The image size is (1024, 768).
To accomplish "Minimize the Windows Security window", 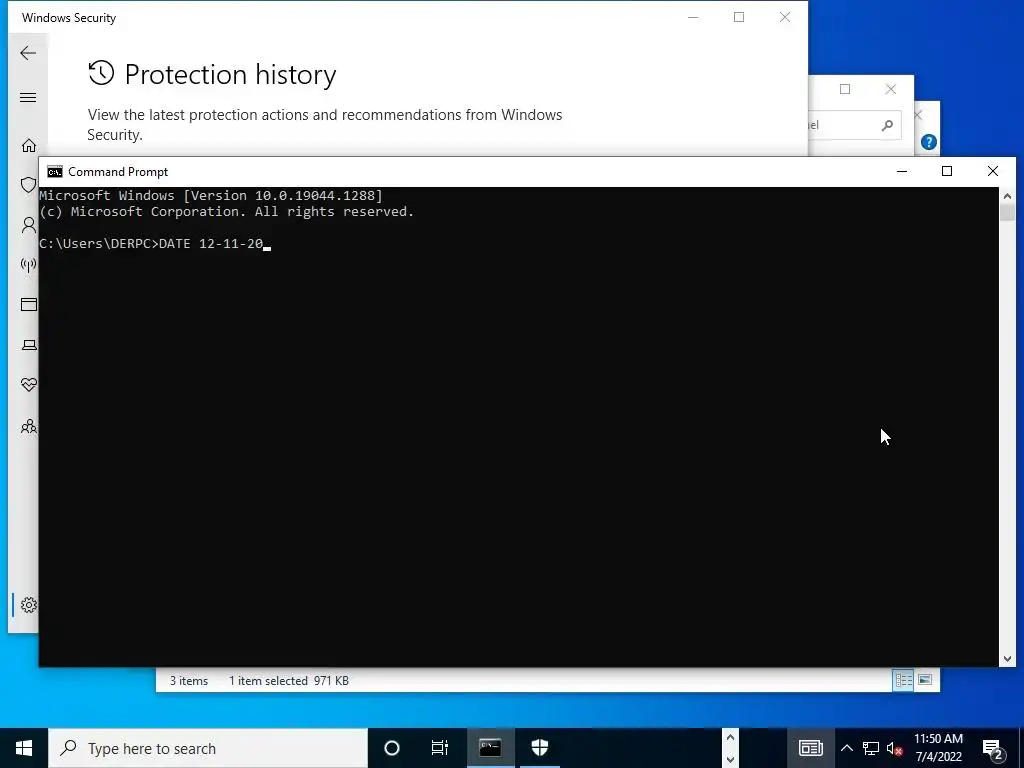I will (694, 17).
